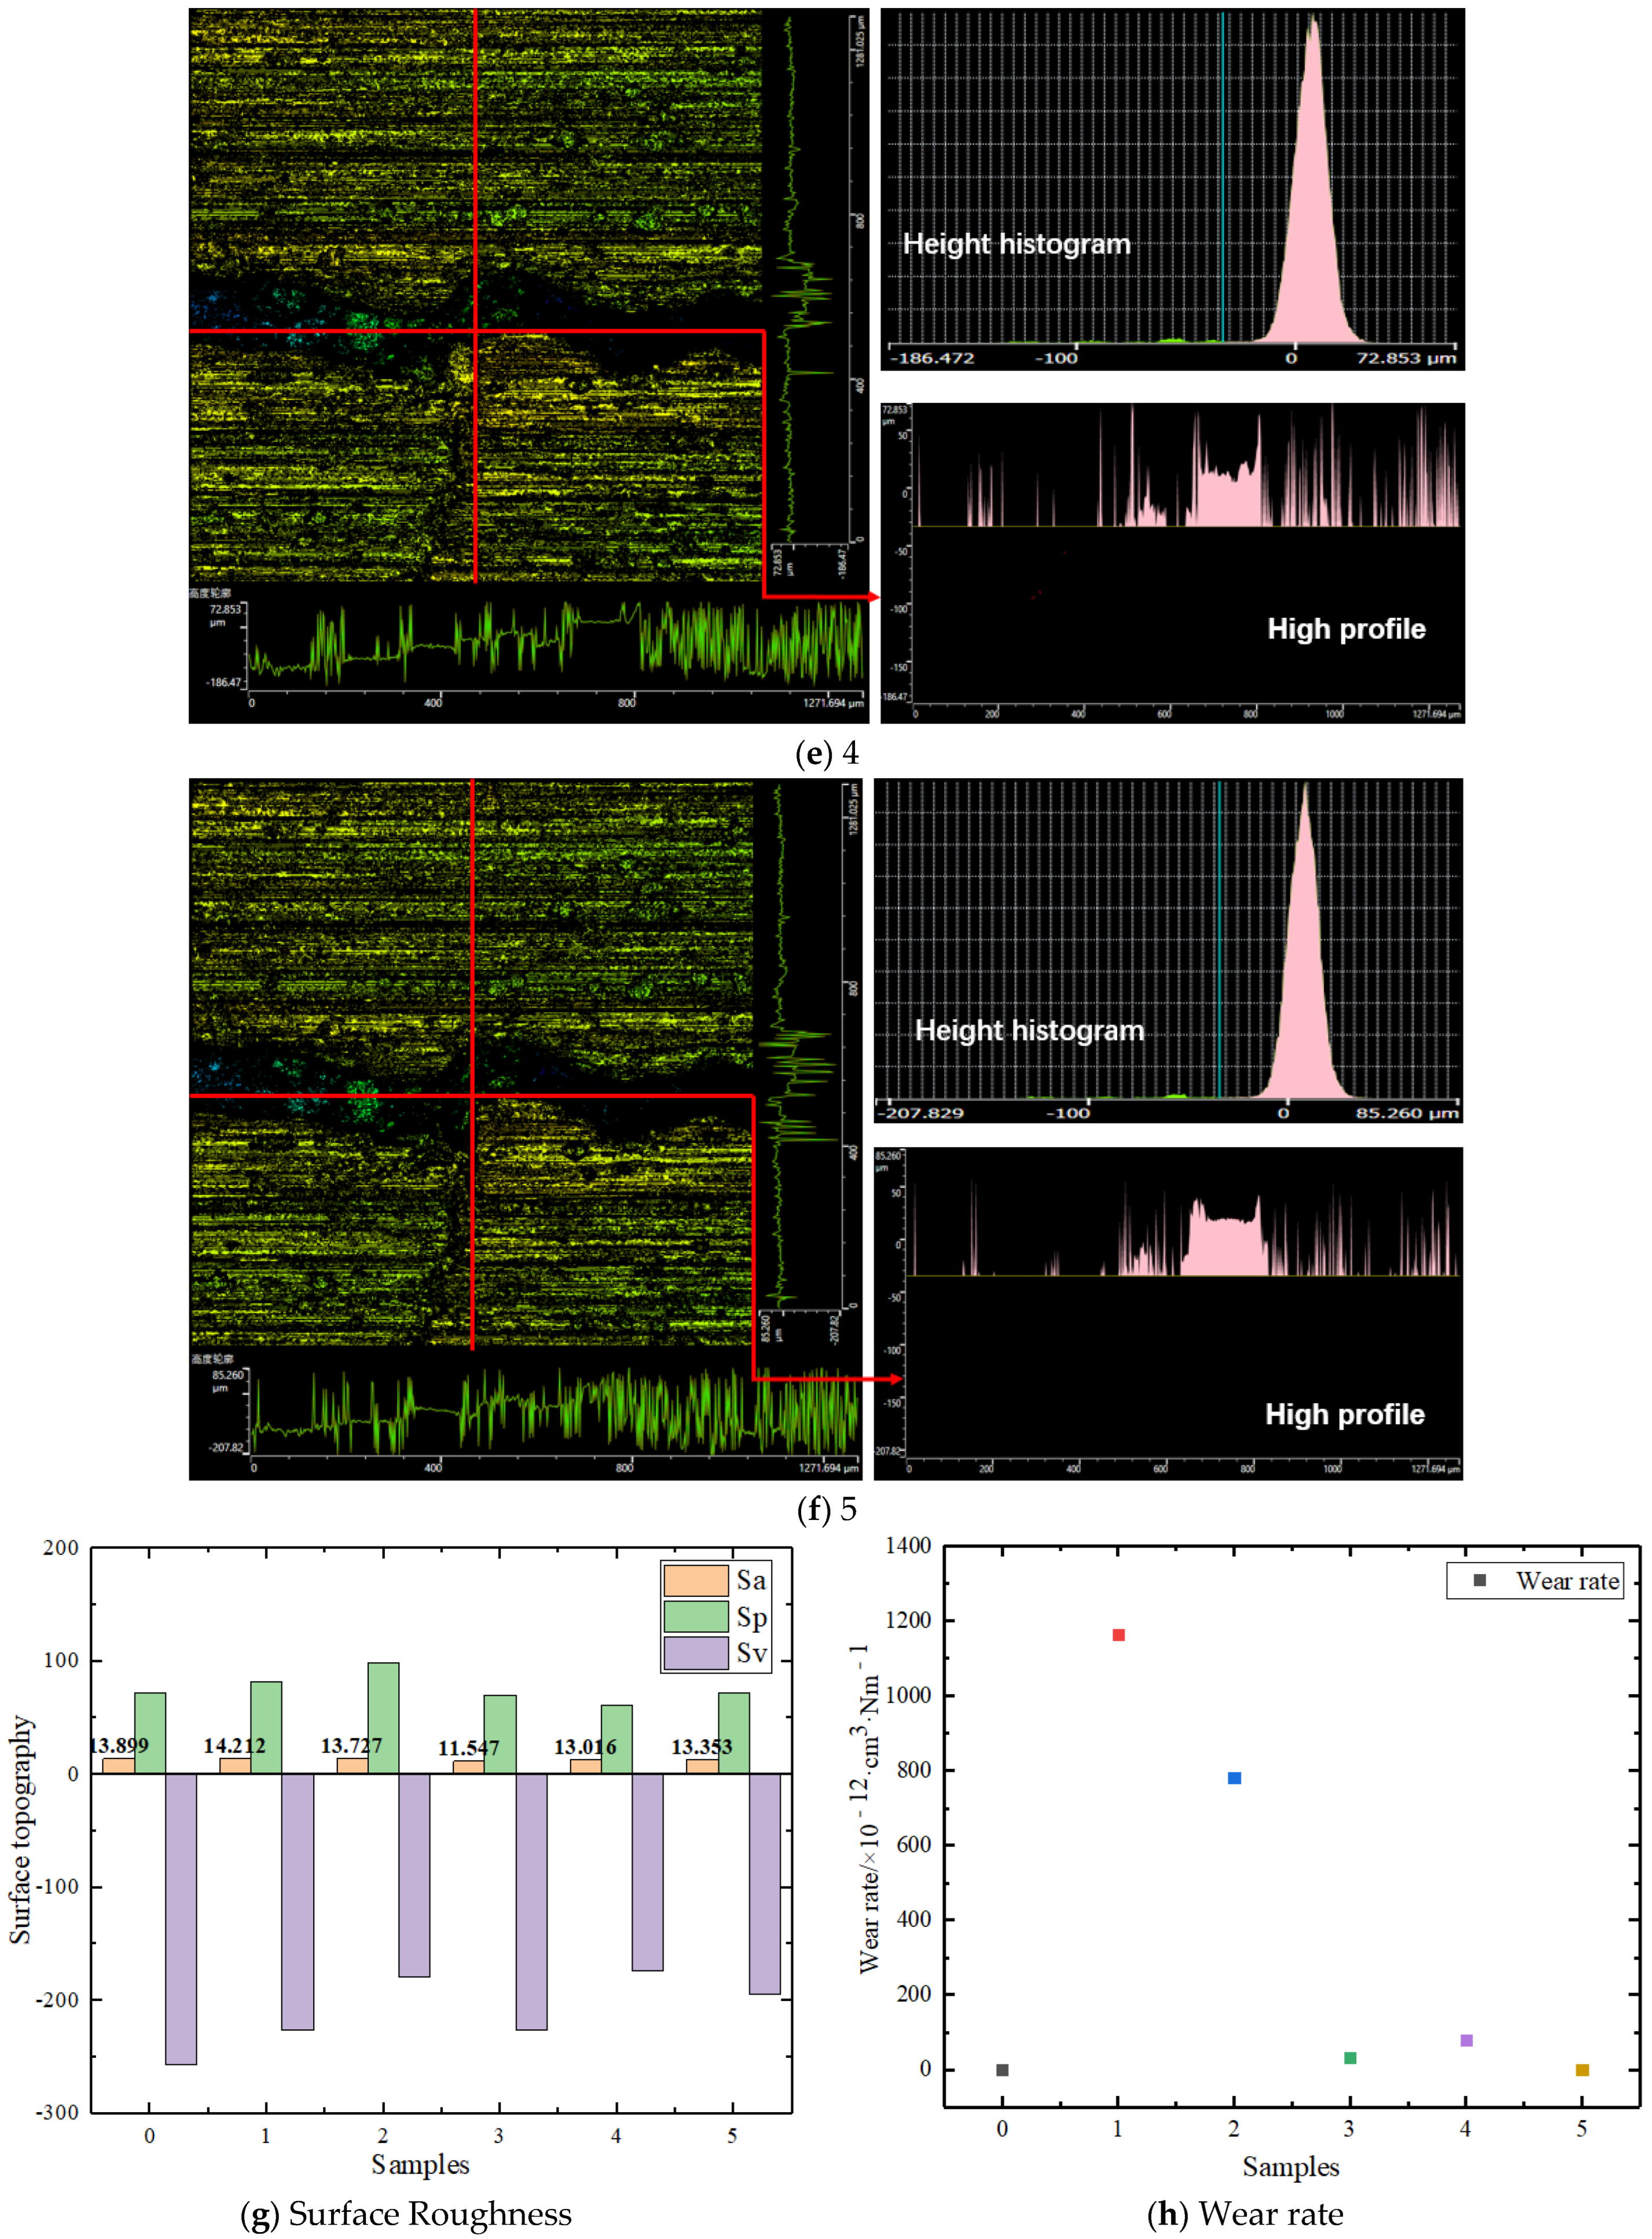
Task: Select the blue wear rate point at sample 2
Action: (x=1234, y=1778)
